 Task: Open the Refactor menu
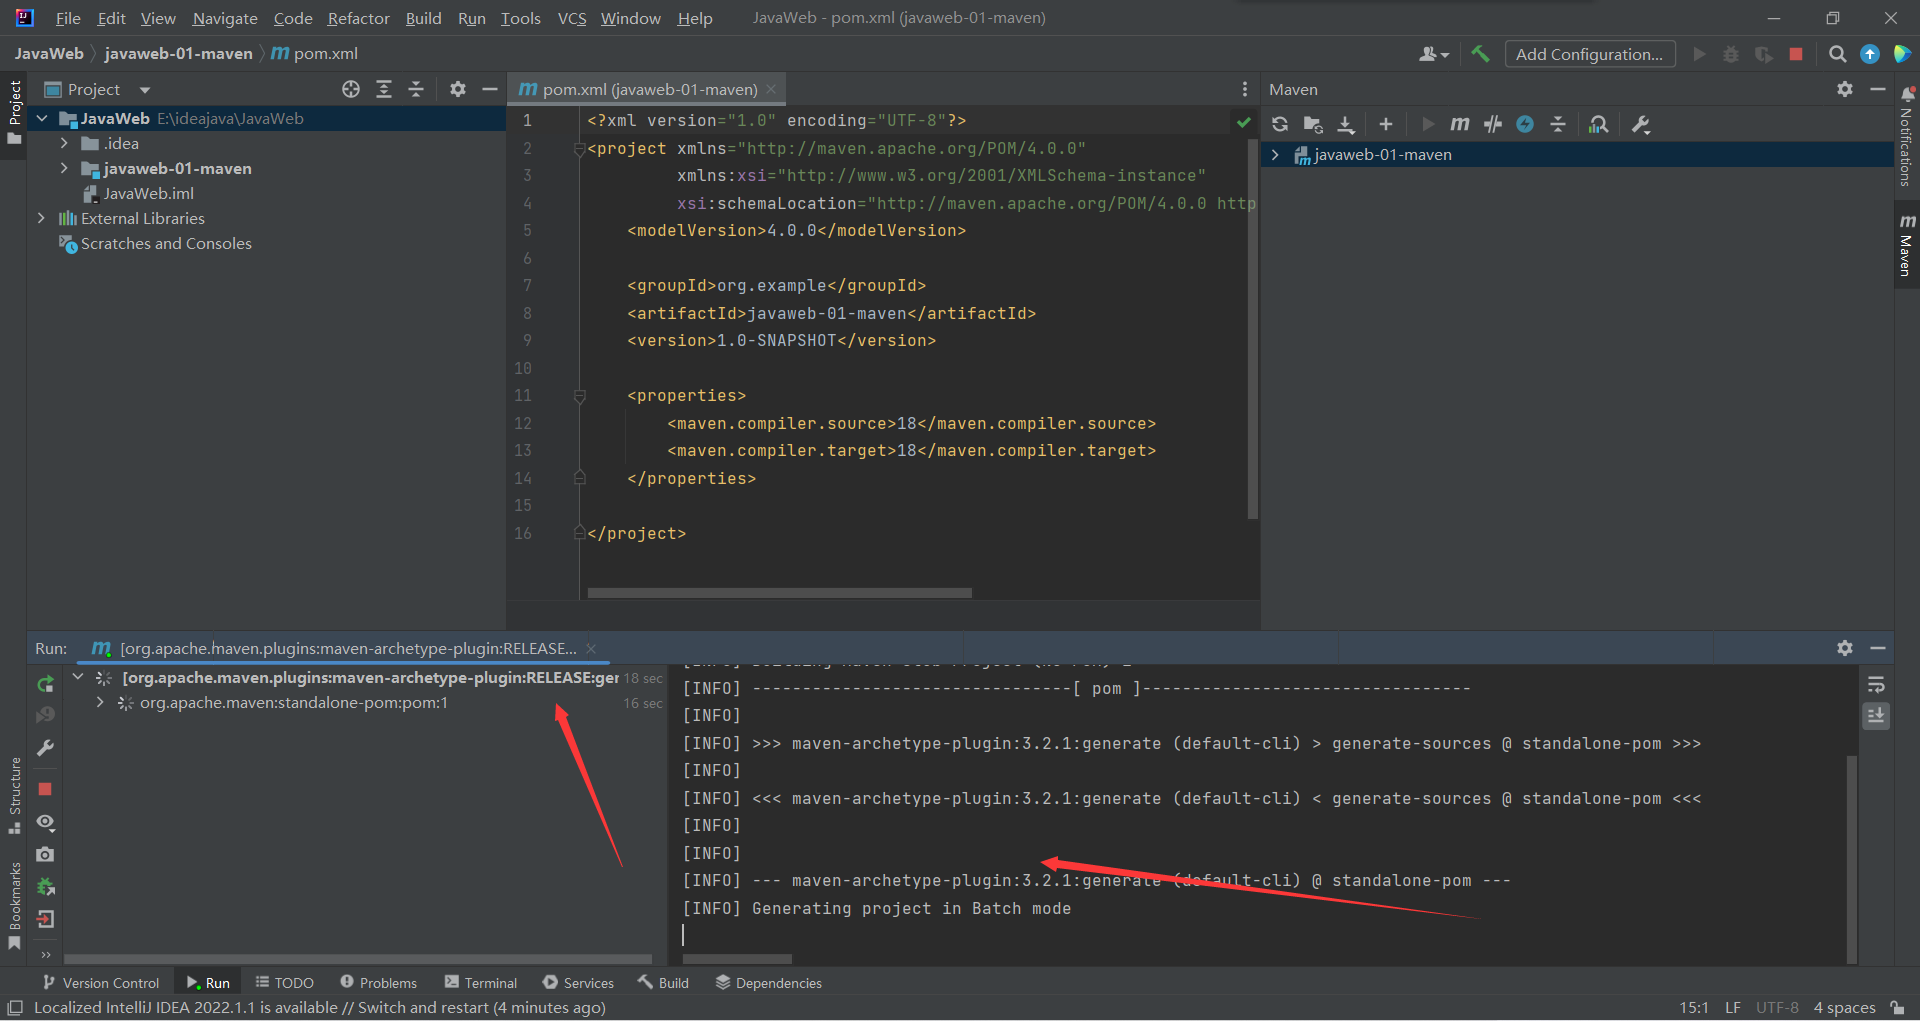[358, 18]
